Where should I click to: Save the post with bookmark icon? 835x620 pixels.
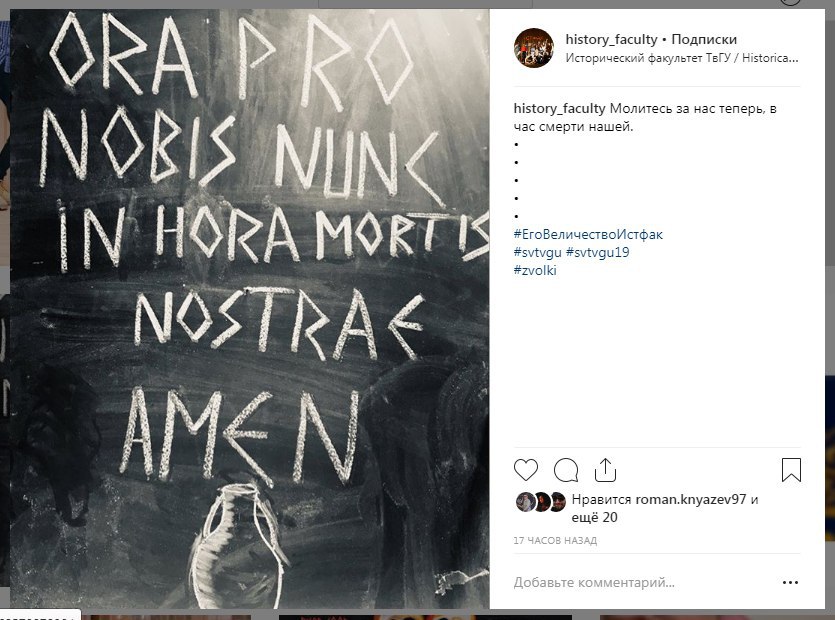click(x=791, y=470)
